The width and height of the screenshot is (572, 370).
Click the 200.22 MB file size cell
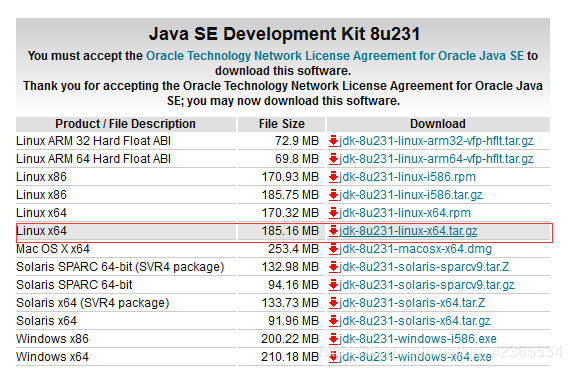click(290, 339)
